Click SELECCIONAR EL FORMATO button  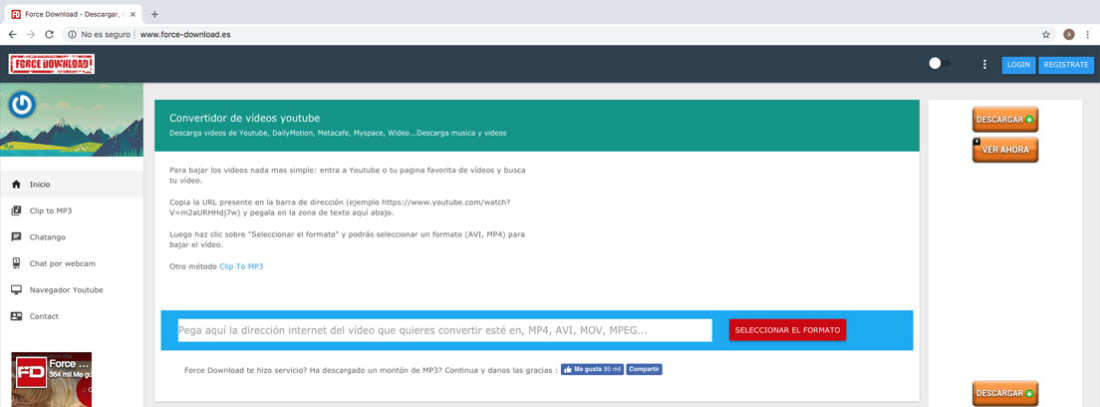point(787,330)
